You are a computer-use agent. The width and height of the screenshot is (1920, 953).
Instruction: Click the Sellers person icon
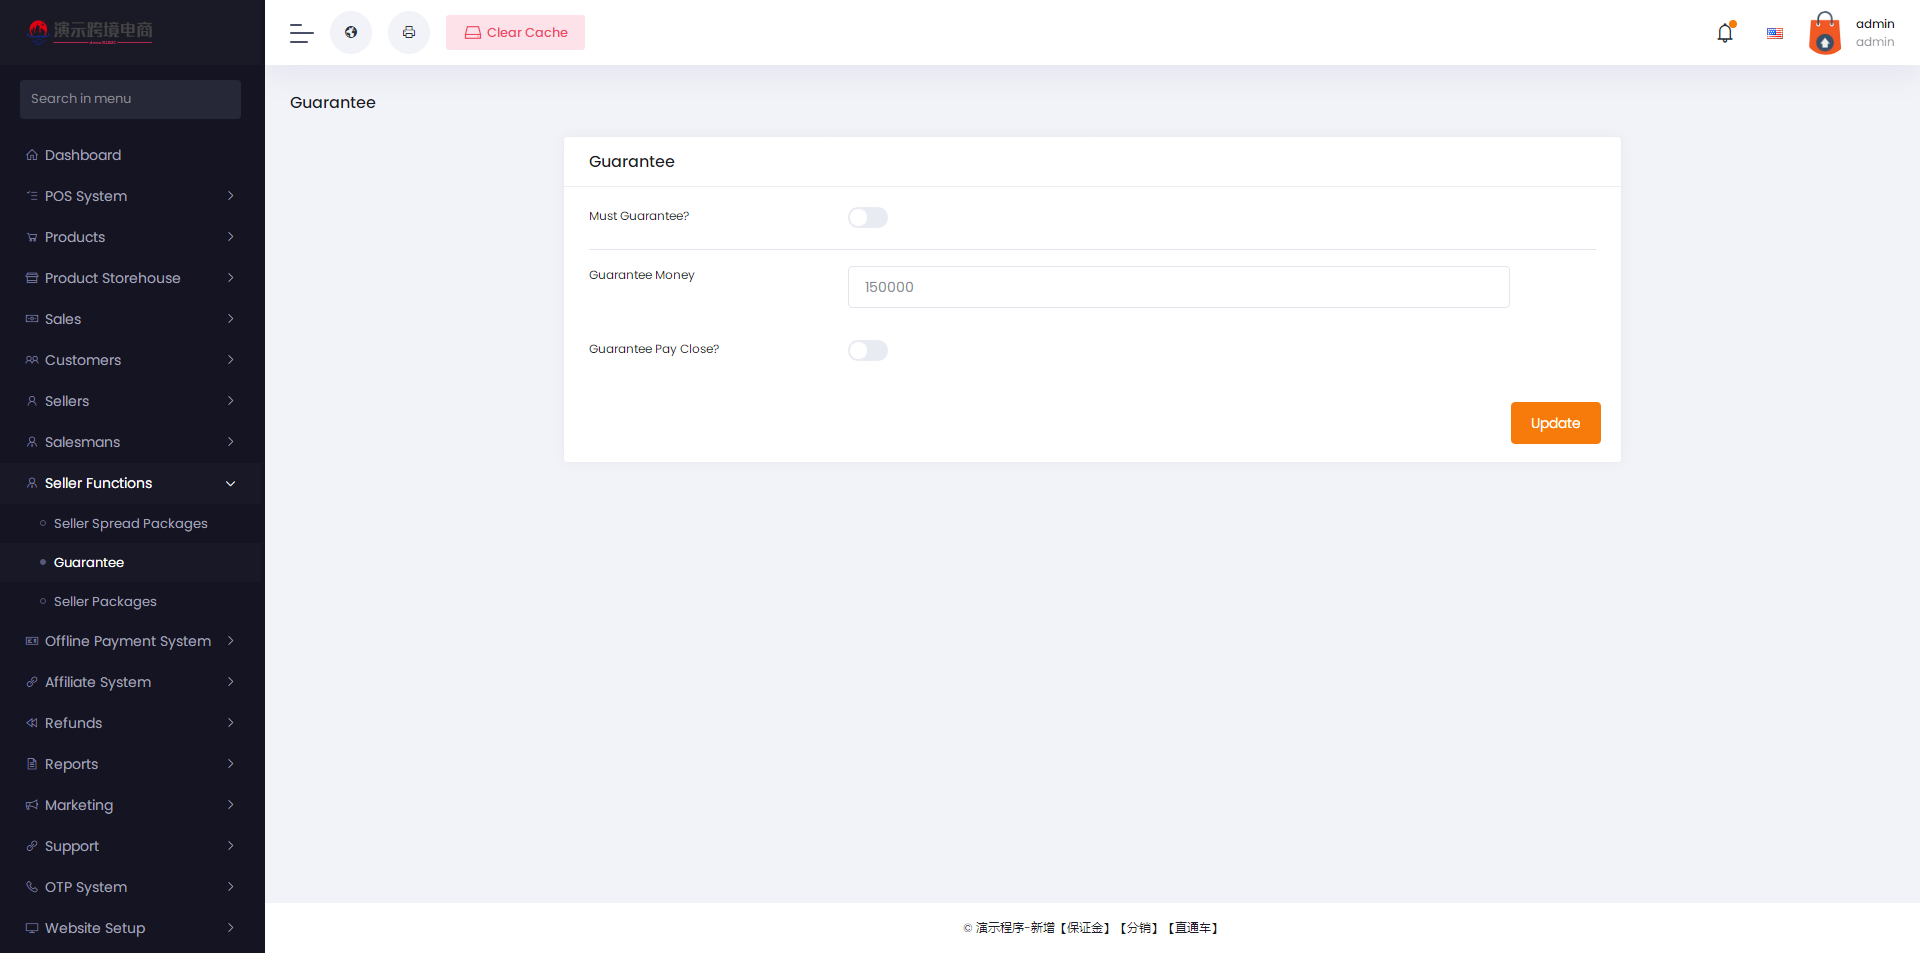(x=32, y=401)
